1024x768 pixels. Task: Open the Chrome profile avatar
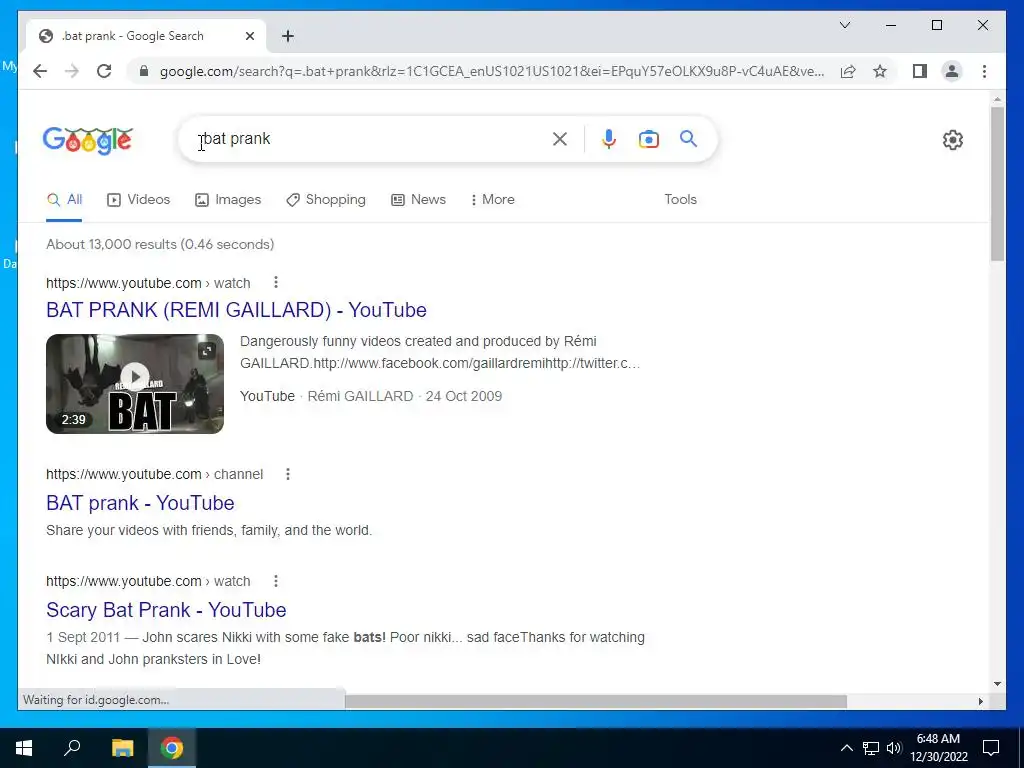point(952,71)
